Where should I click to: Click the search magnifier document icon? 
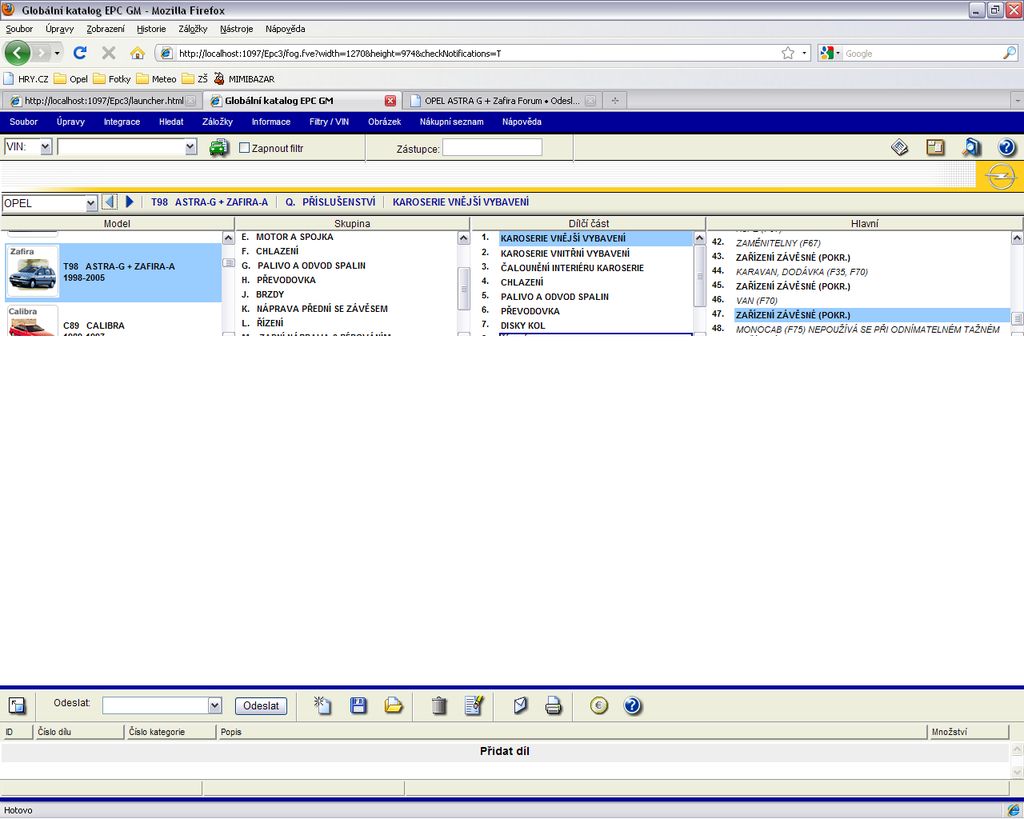point(971,148)
